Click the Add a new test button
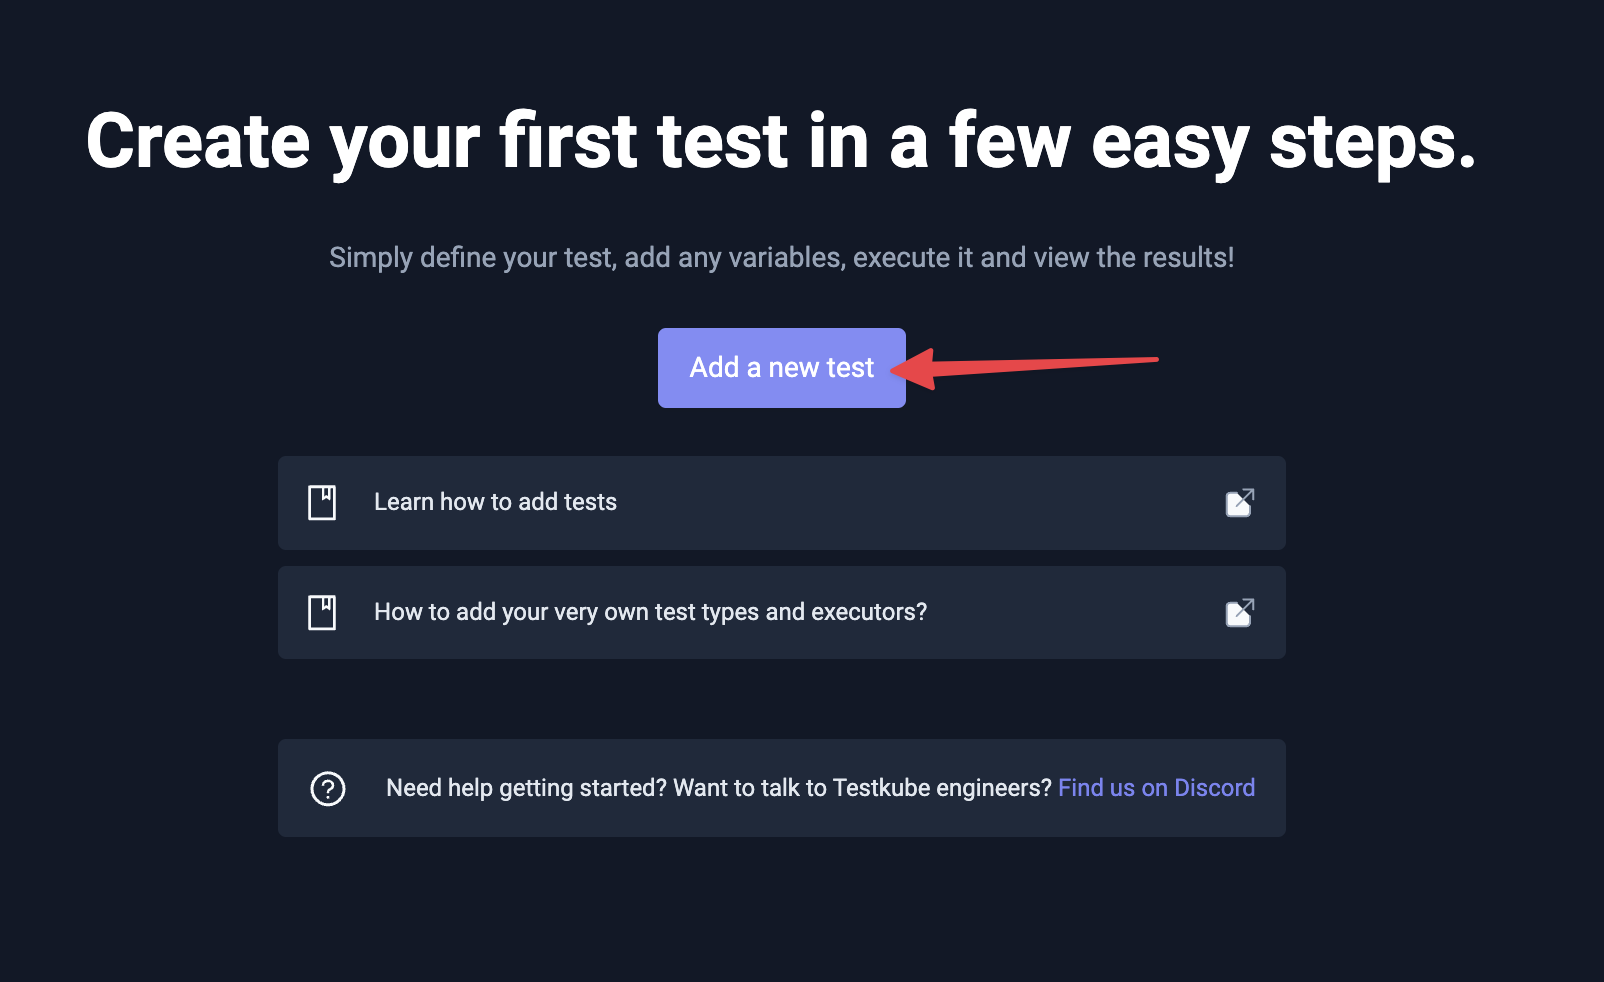Screen dimensions: 1604x982 coord(781,368)
